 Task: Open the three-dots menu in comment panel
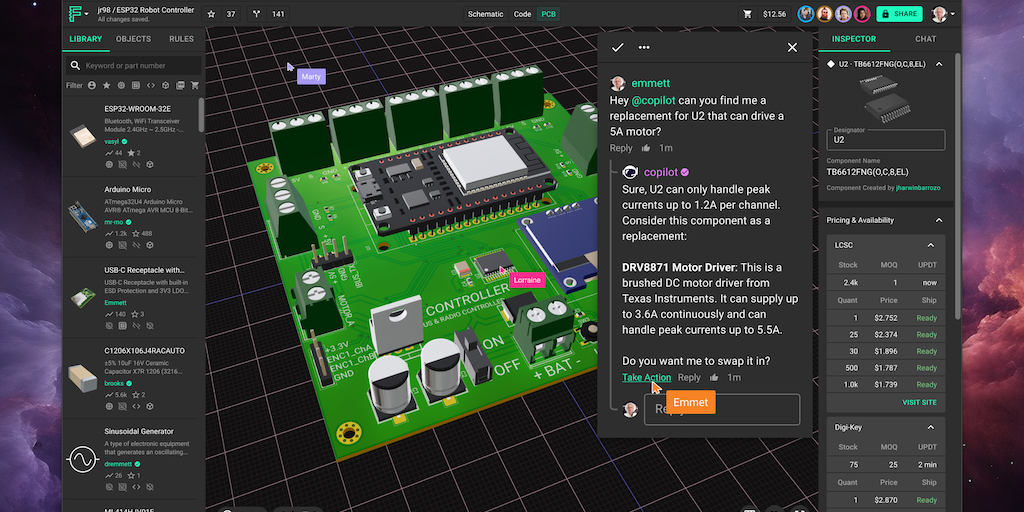point(644,47)
